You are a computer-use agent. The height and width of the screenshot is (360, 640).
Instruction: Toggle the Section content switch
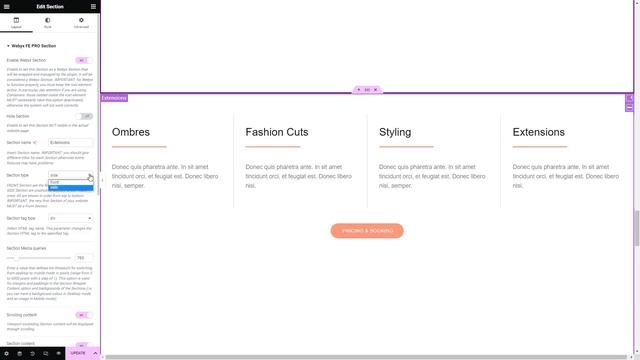84,345
